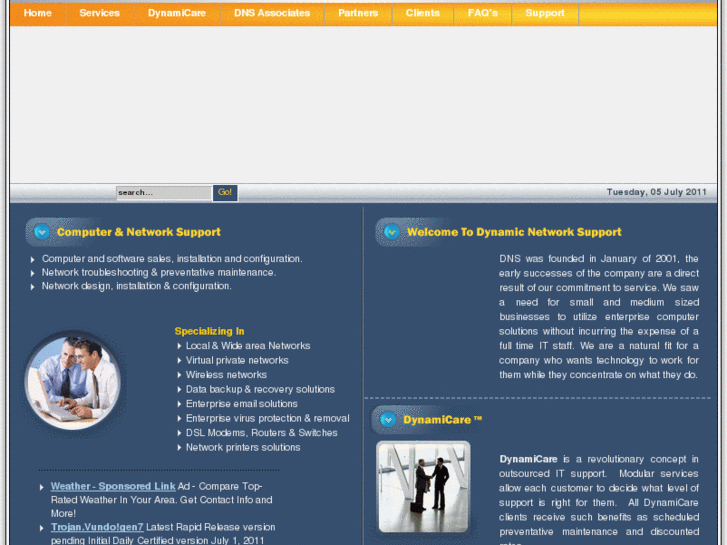Click 'Virtual private networks' list item
727x545 pixels.
237,360
